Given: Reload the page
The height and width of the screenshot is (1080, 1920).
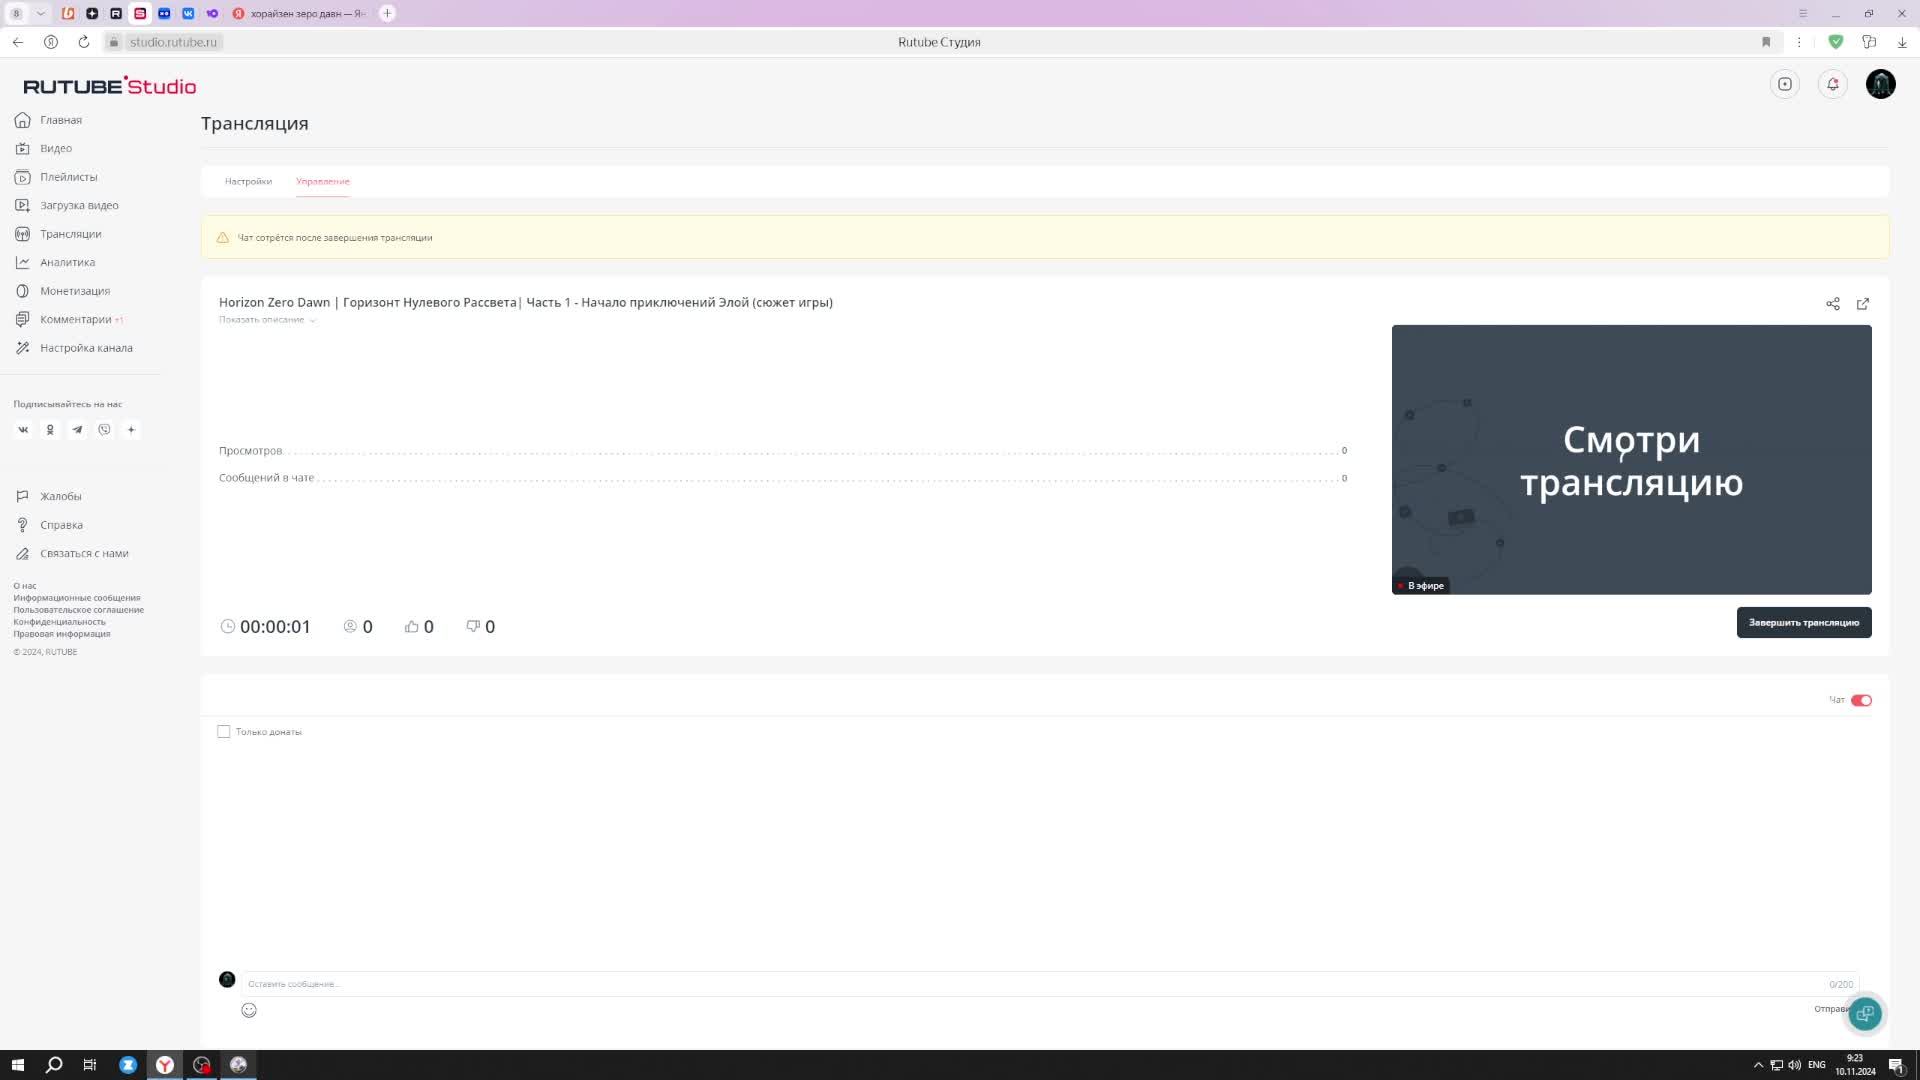Looking at the screenshot, I should pyautogui.click(x=84, y=42).
